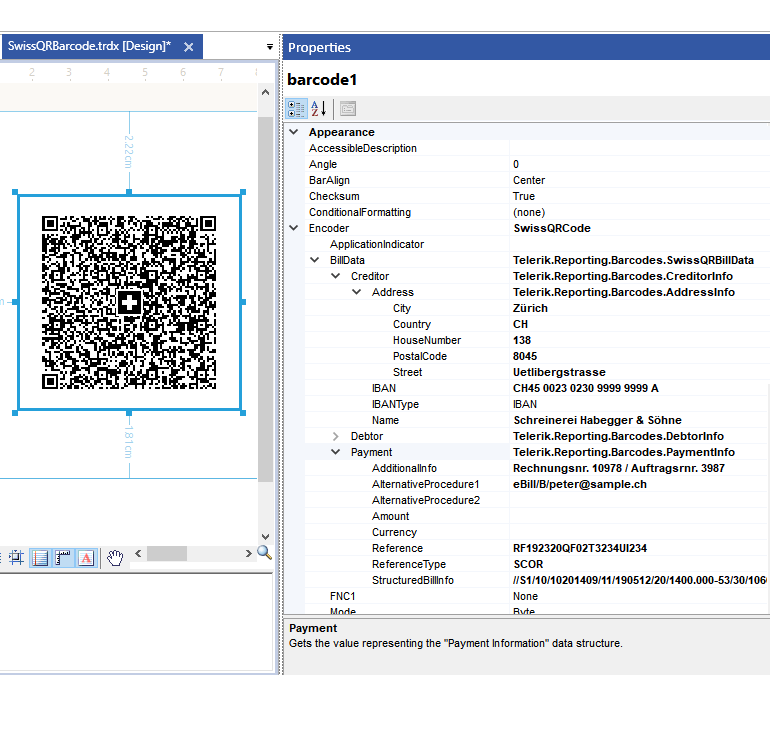Click the designer vertical scroll down arrow
This screenshot has height=736, width=770.
point(265,537)
